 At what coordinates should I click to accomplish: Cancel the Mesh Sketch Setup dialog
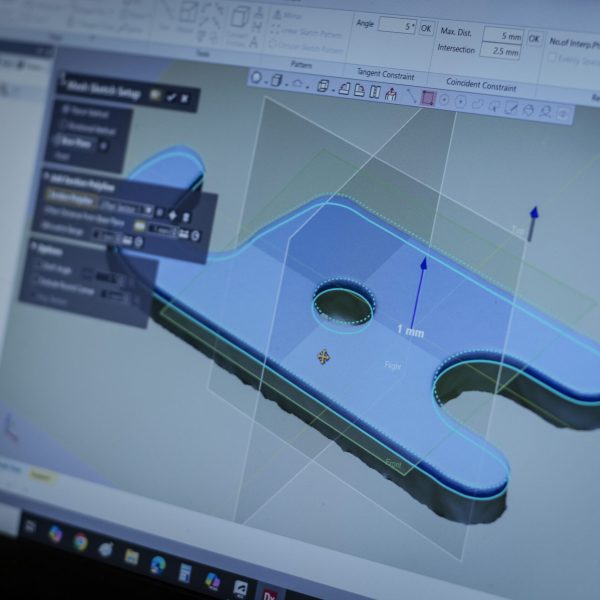(x=186, y=98)
